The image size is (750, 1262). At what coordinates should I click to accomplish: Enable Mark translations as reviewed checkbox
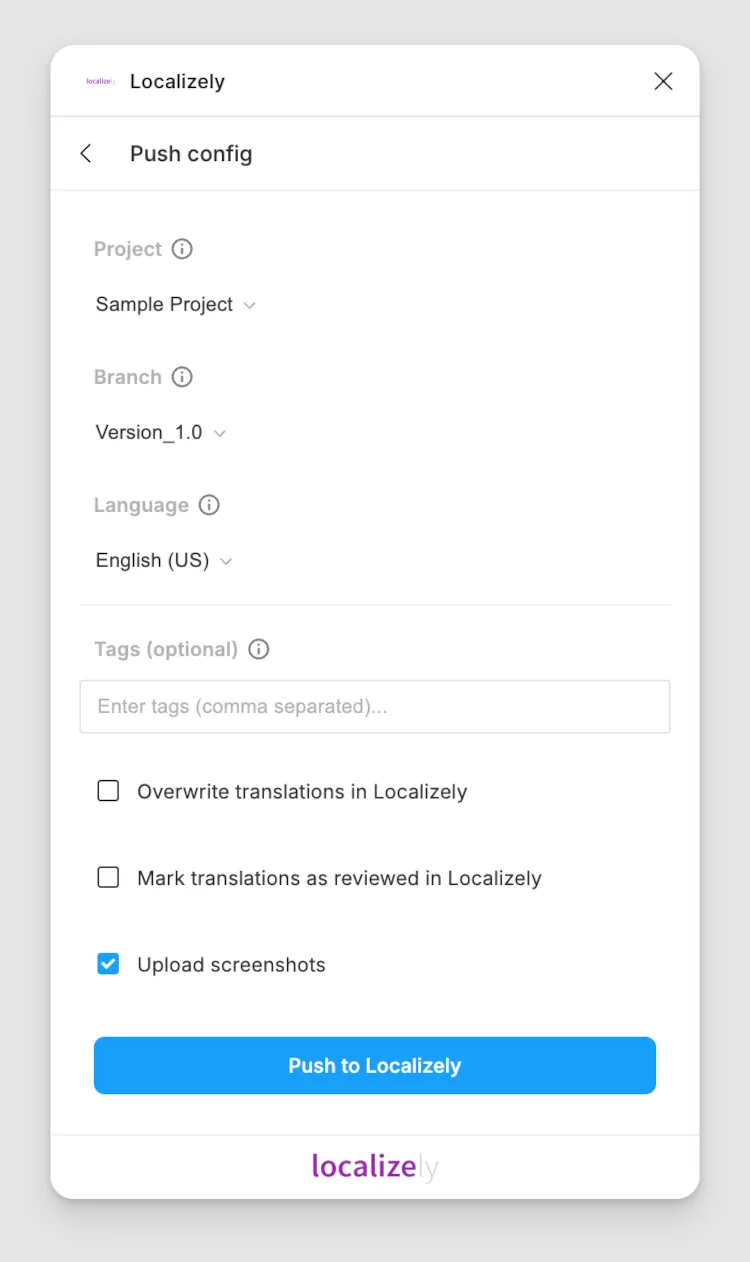click(108, 878)
